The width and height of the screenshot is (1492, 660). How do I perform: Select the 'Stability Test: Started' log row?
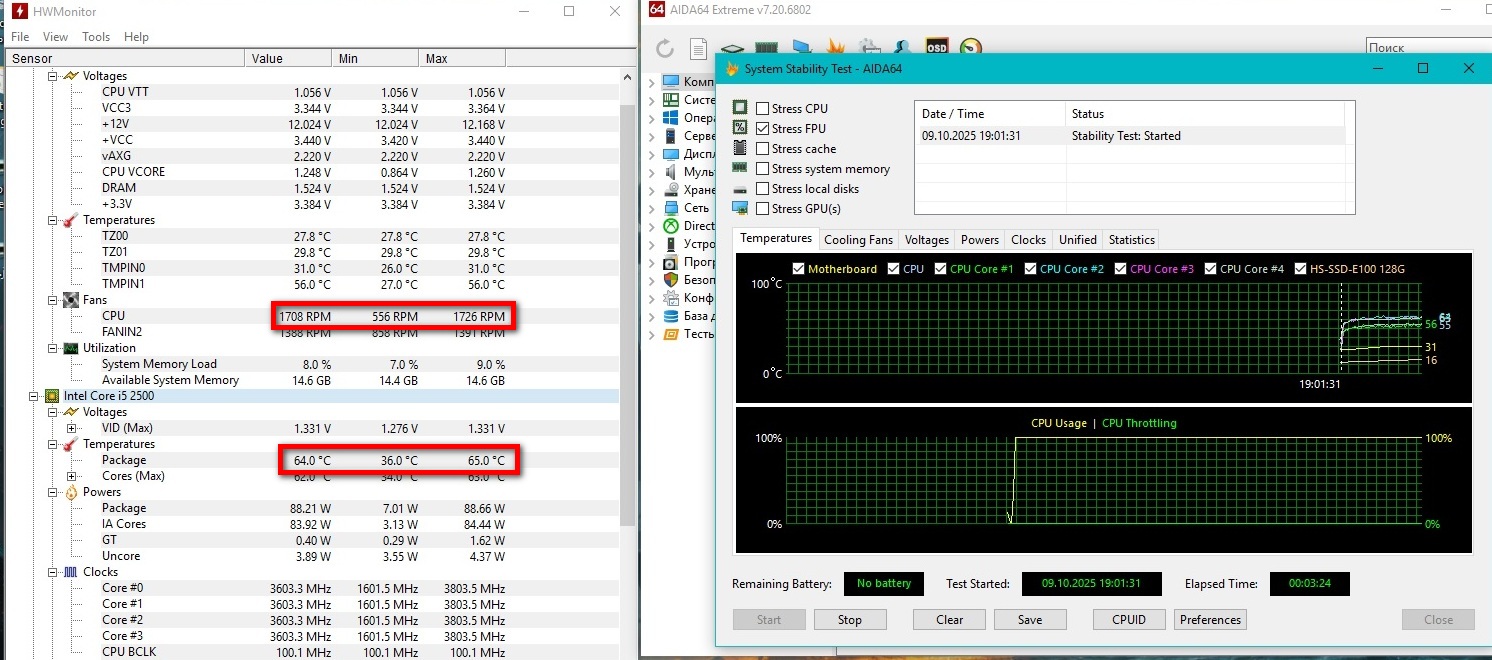point(1130,136)
